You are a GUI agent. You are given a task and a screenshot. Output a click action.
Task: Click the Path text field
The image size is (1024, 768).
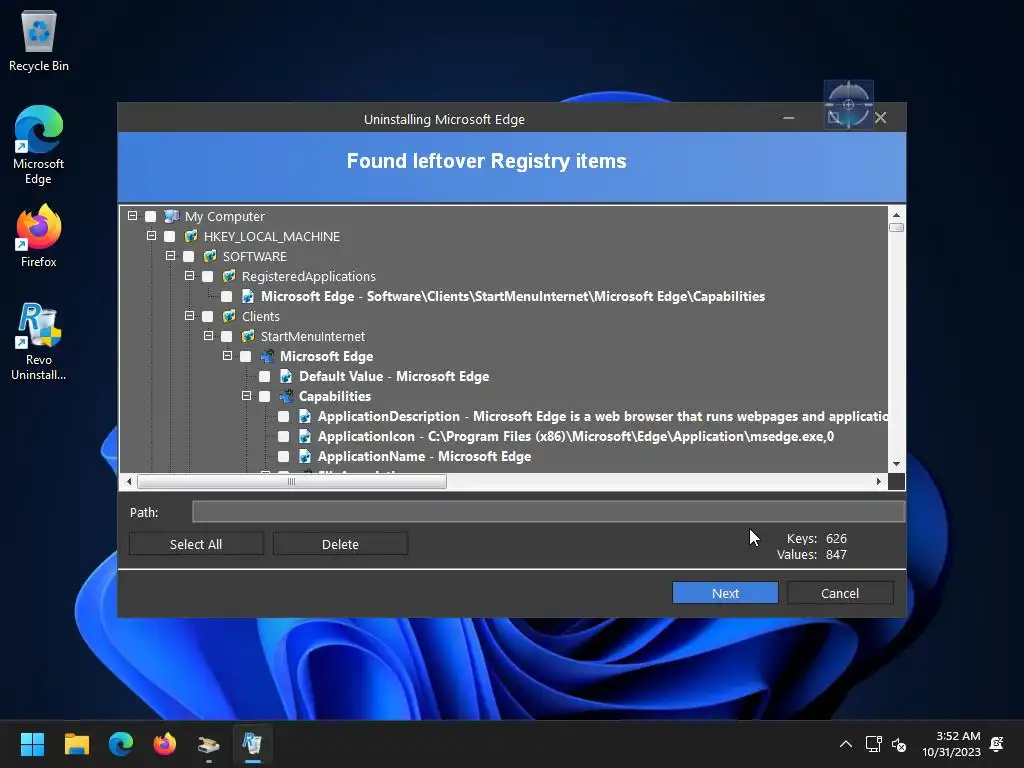(x=549, y=512)
